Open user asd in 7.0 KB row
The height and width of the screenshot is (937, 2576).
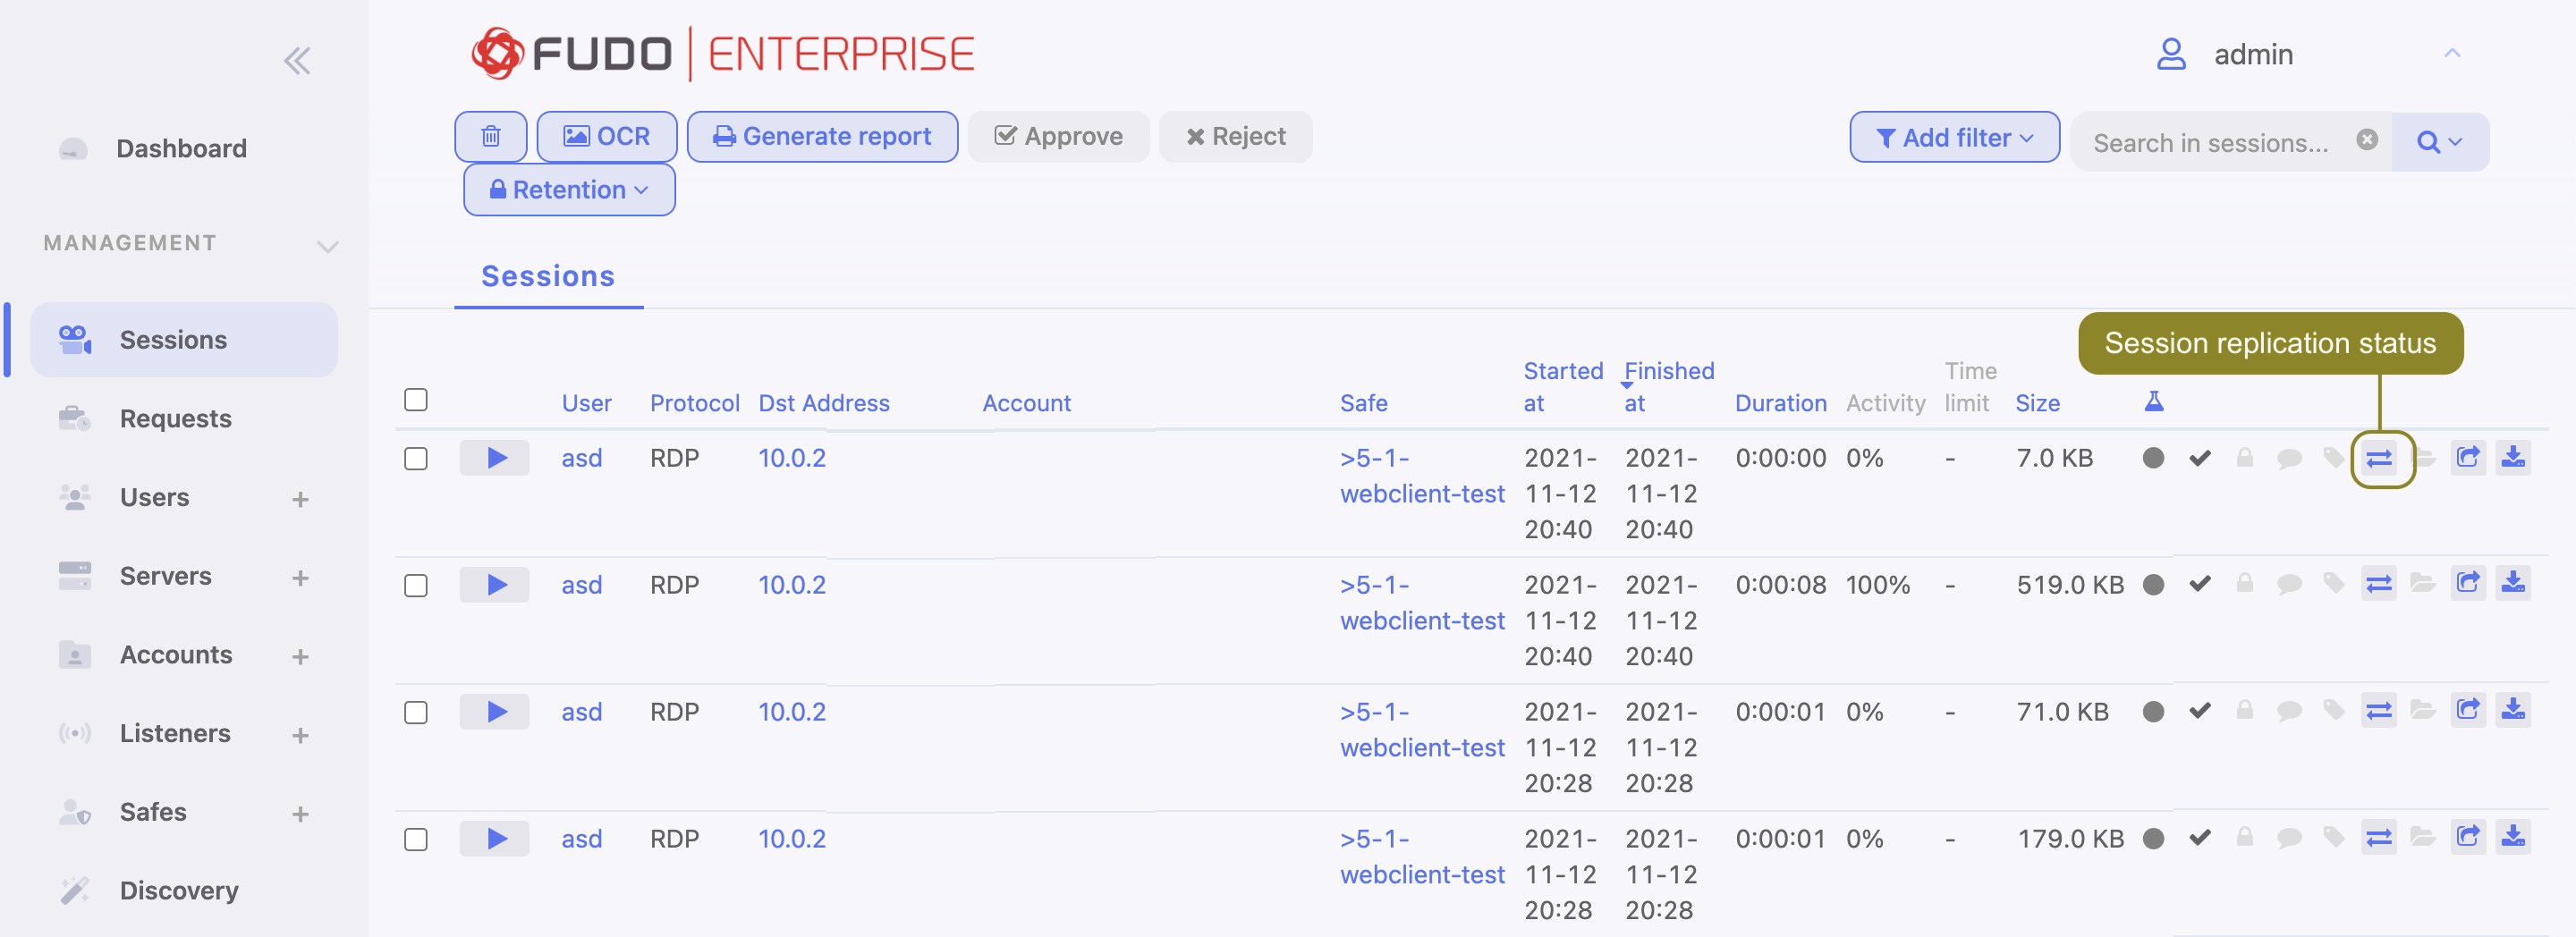point(581,458)
